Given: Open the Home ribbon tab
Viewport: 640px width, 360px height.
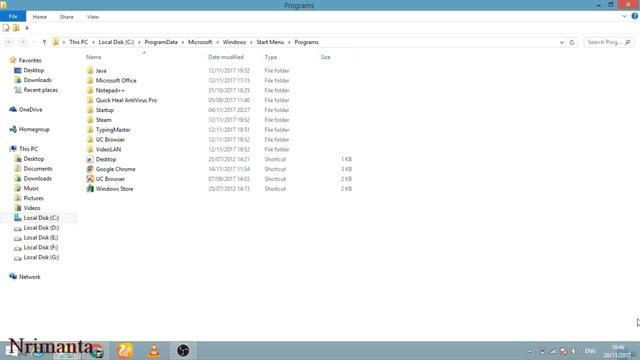Looking at the screenshot, I should point(40,17).
